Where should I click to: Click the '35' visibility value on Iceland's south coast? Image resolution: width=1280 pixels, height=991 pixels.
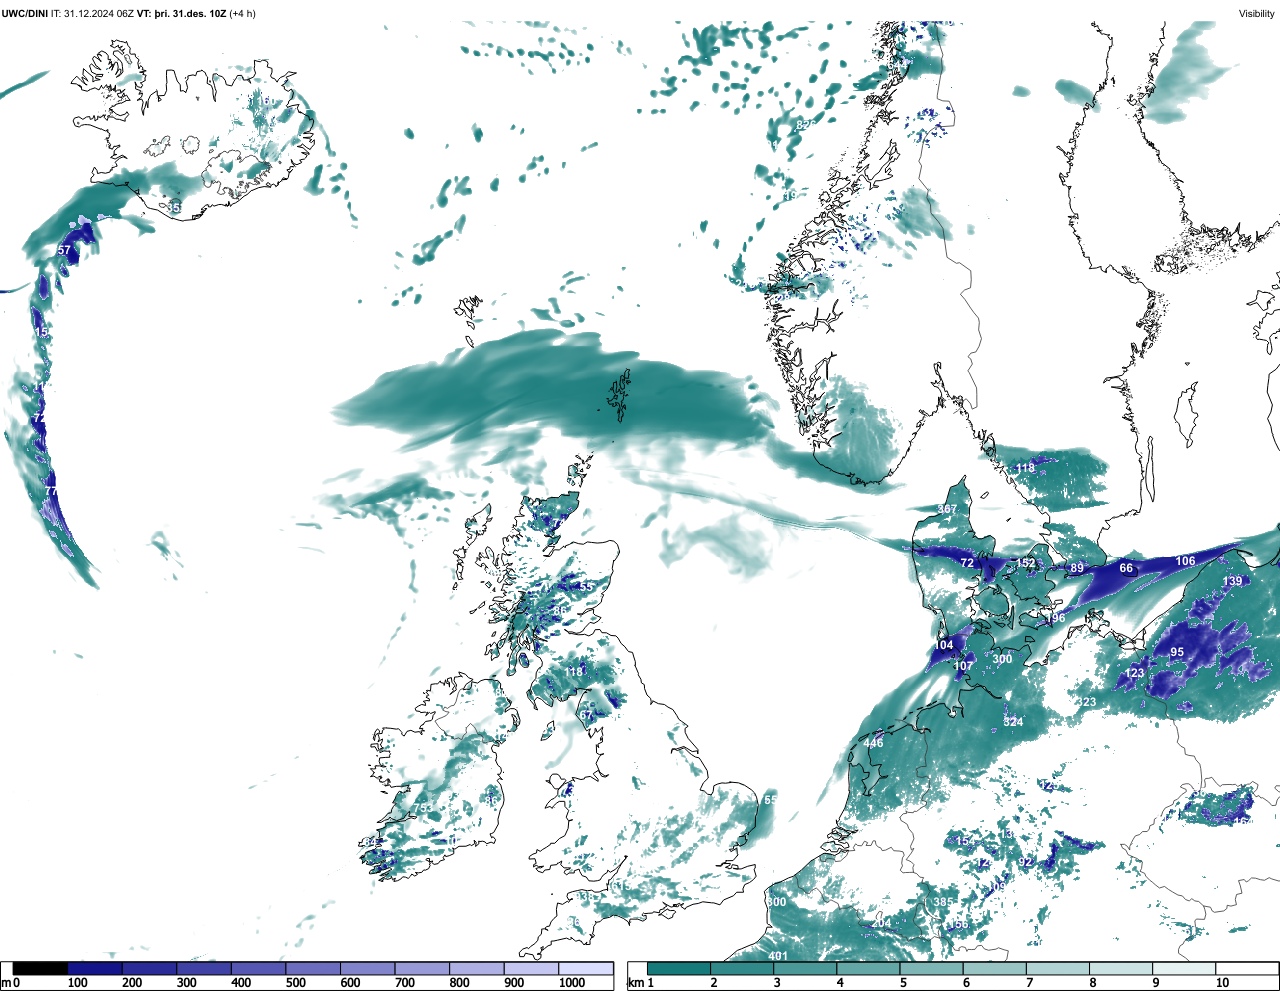click(175, 208)
